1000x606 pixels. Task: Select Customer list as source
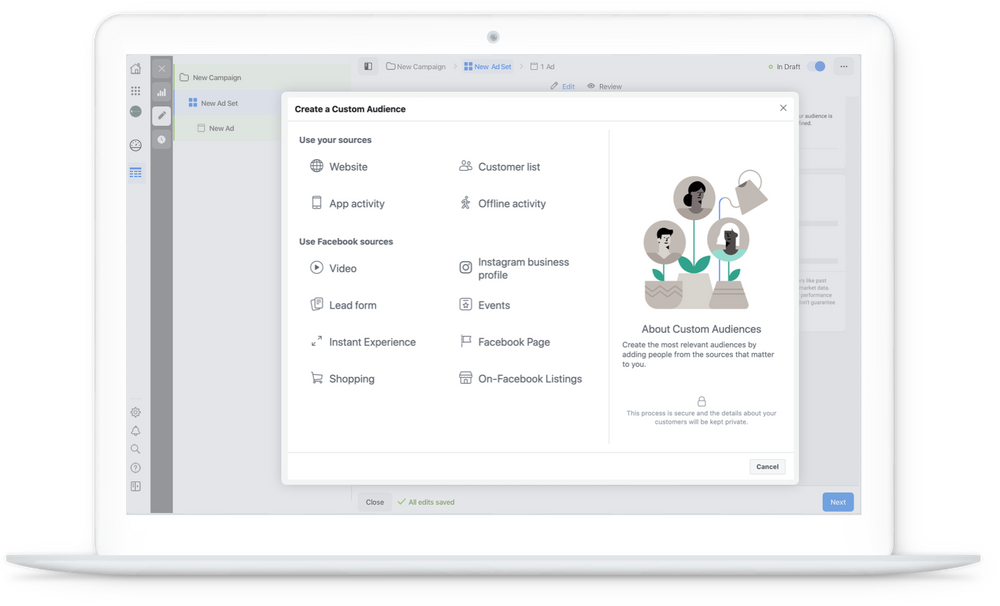point(499,166)
